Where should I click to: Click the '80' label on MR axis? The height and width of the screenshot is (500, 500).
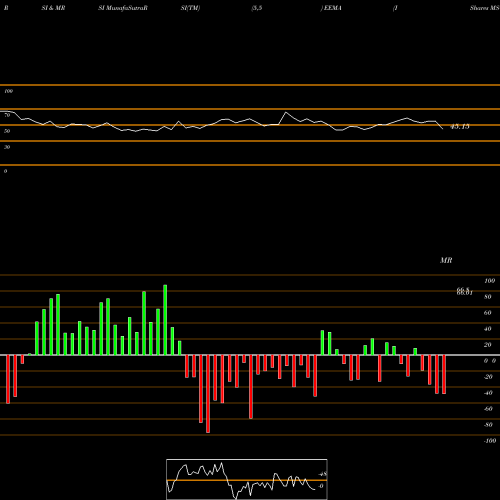pos(488,297)
